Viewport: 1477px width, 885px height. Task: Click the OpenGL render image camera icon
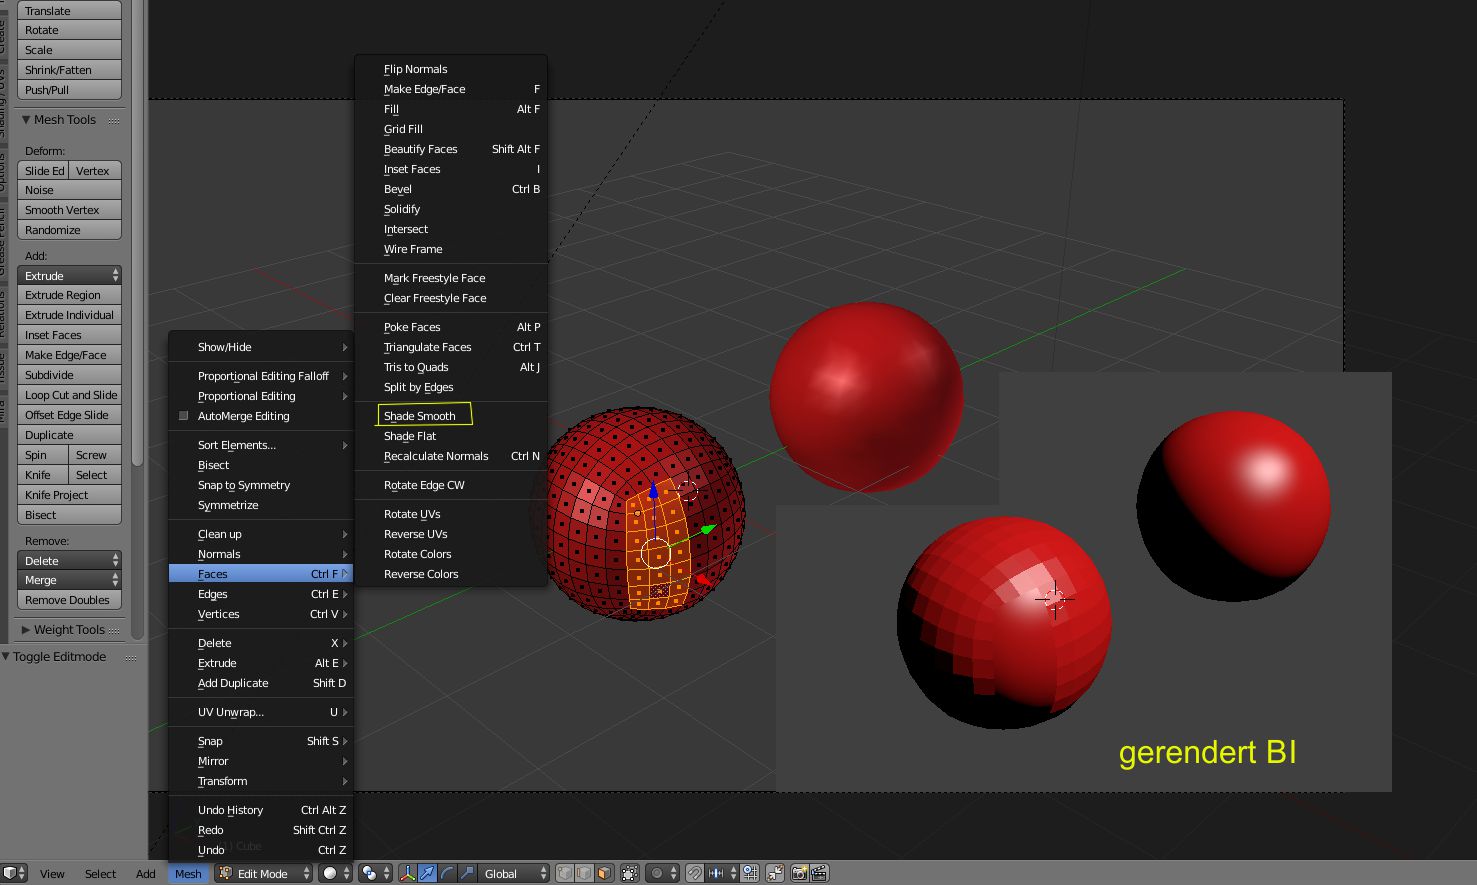click(799, 873)
